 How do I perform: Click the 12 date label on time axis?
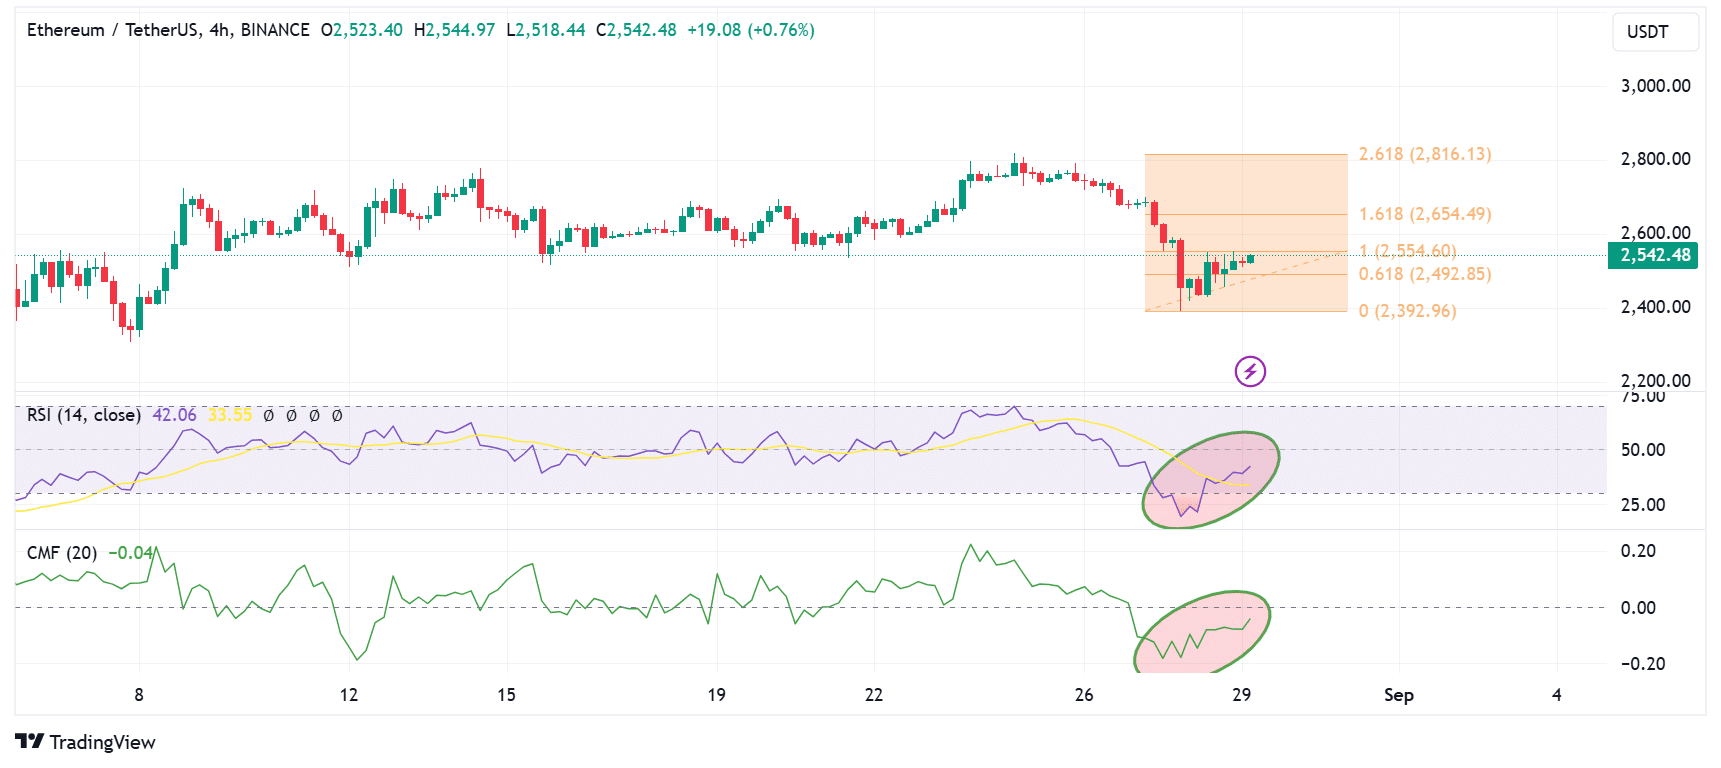[x=348, y=695]
